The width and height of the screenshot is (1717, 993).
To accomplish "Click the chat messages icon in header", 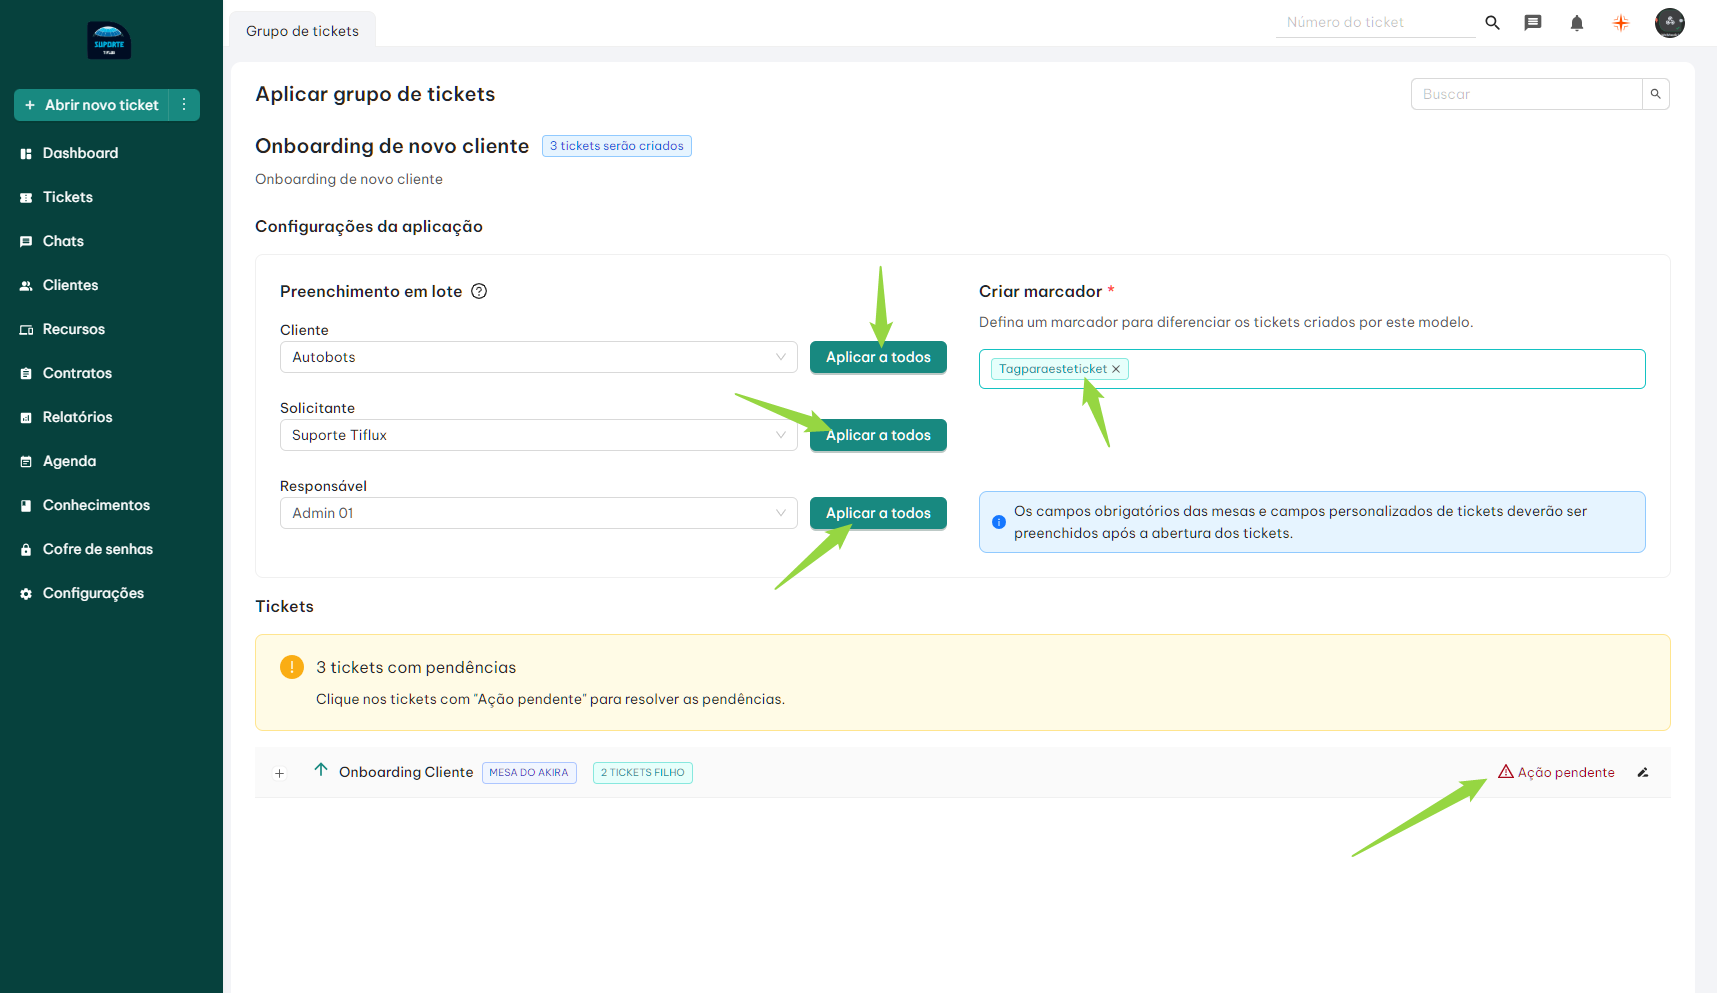I will click(x=1532, y=23).
